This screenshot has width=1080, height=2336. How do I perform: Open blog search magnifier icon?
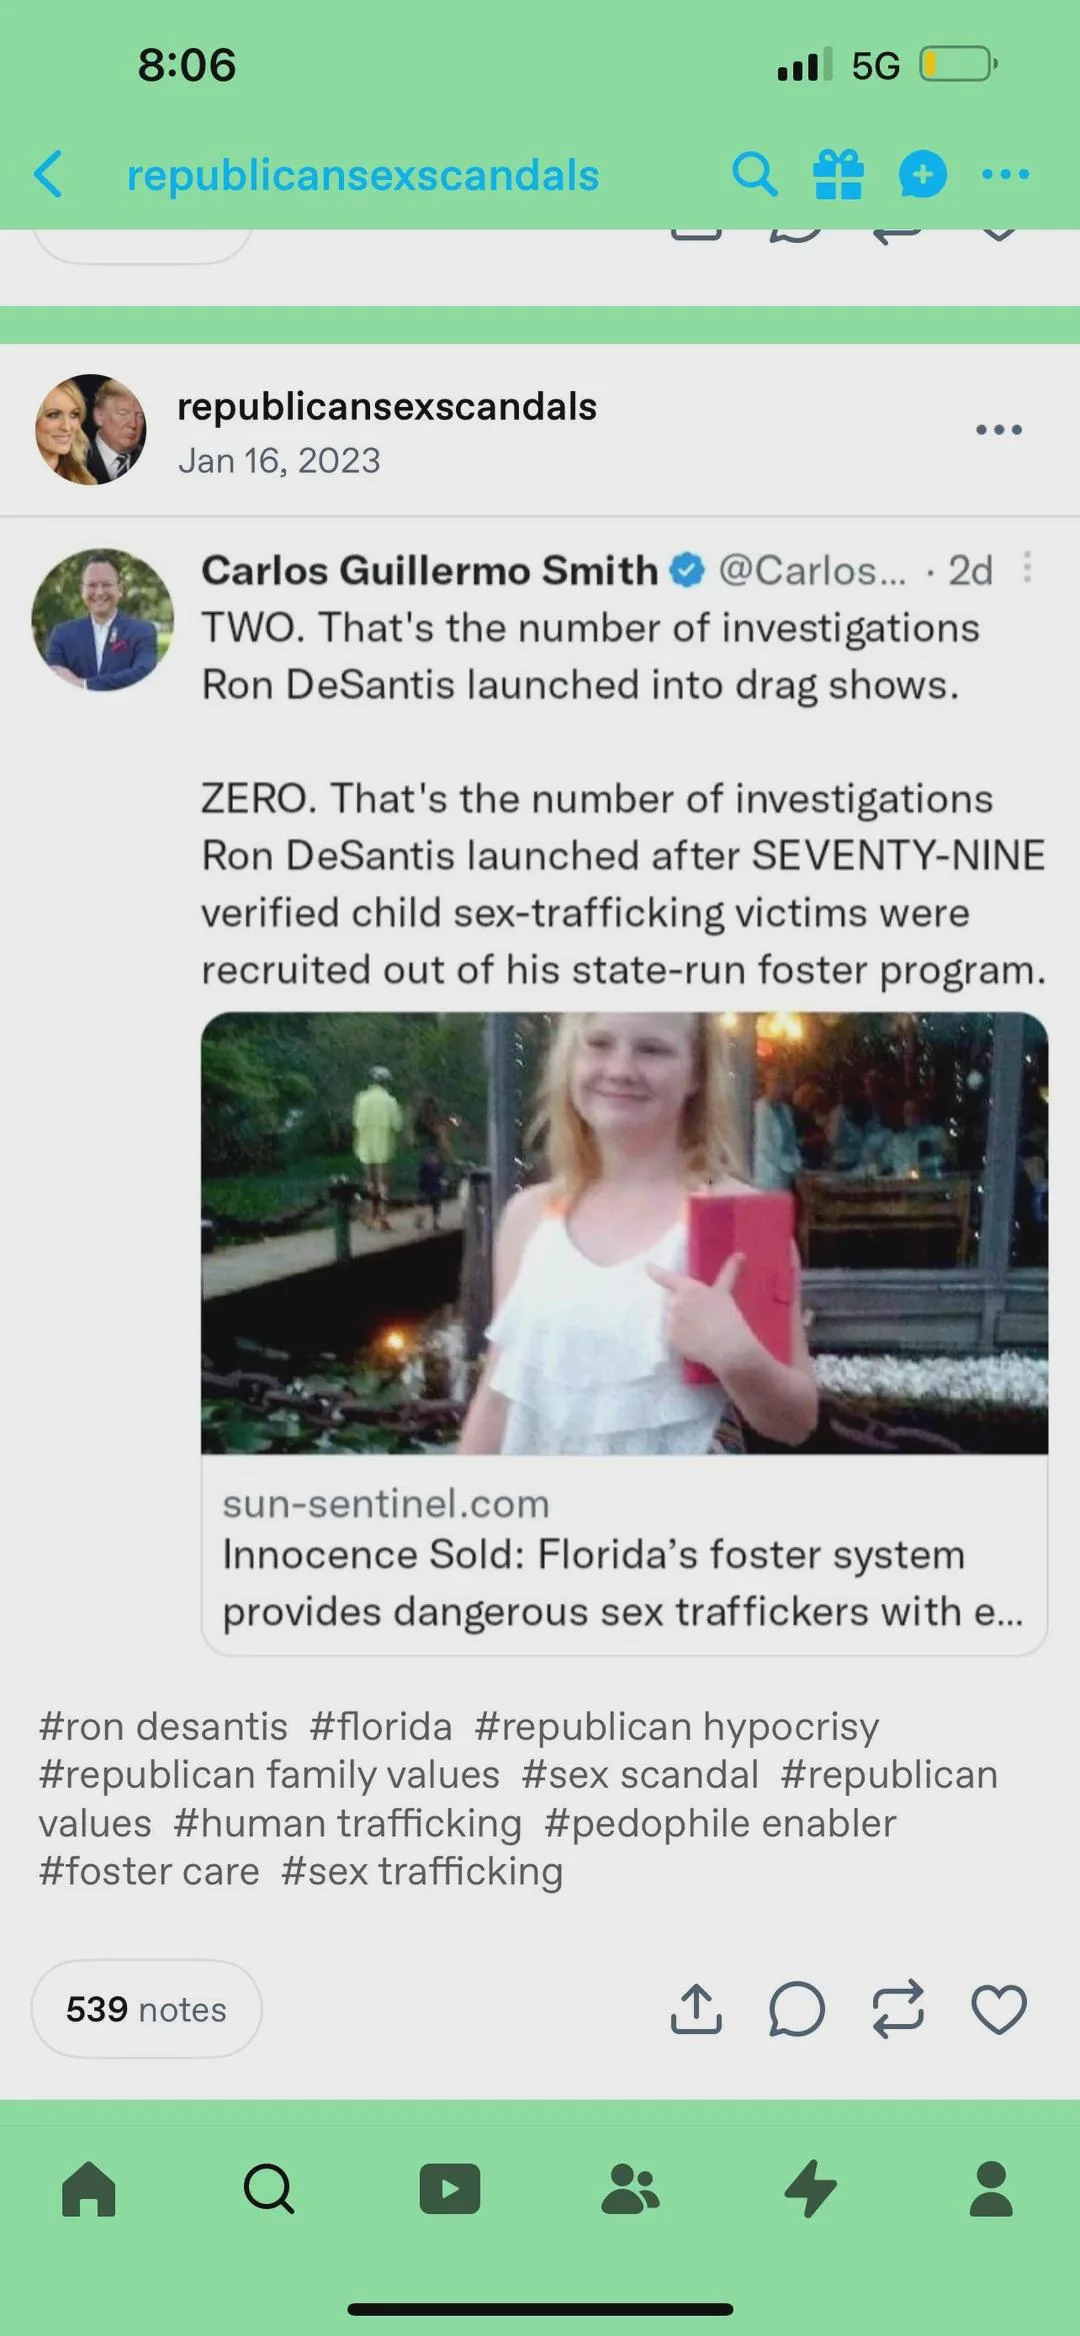pyautogui.click(x=754, y=174)
